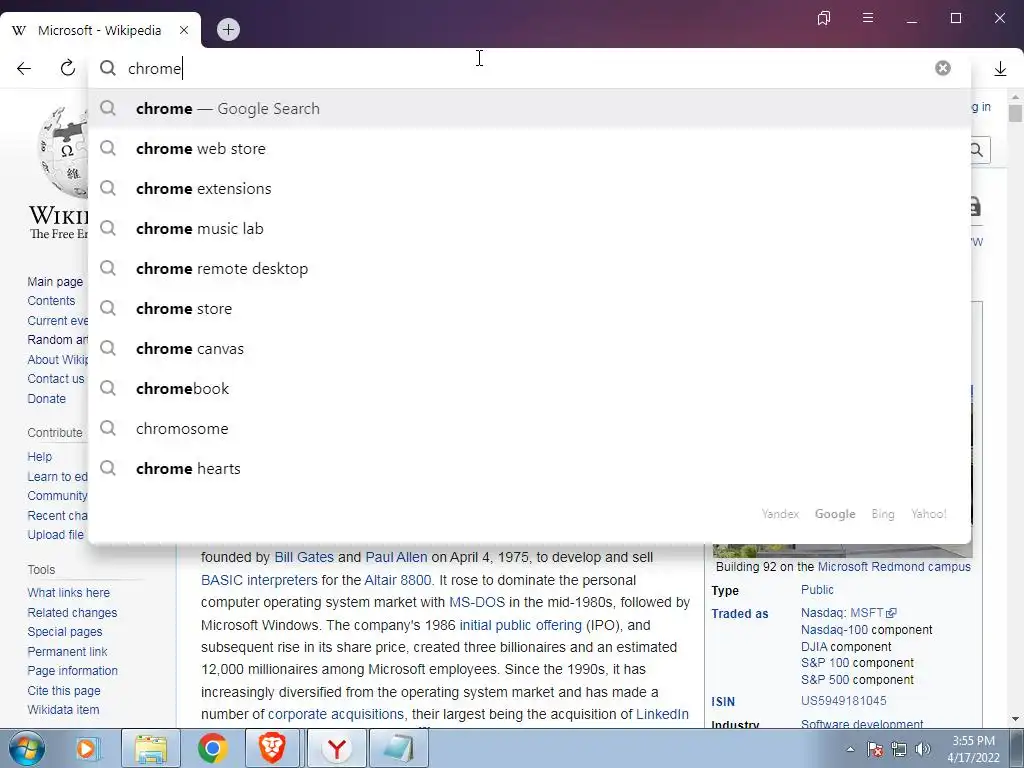The image size is (1024, 768).
Task: Open Cite this page link
Action: point(64,690)
